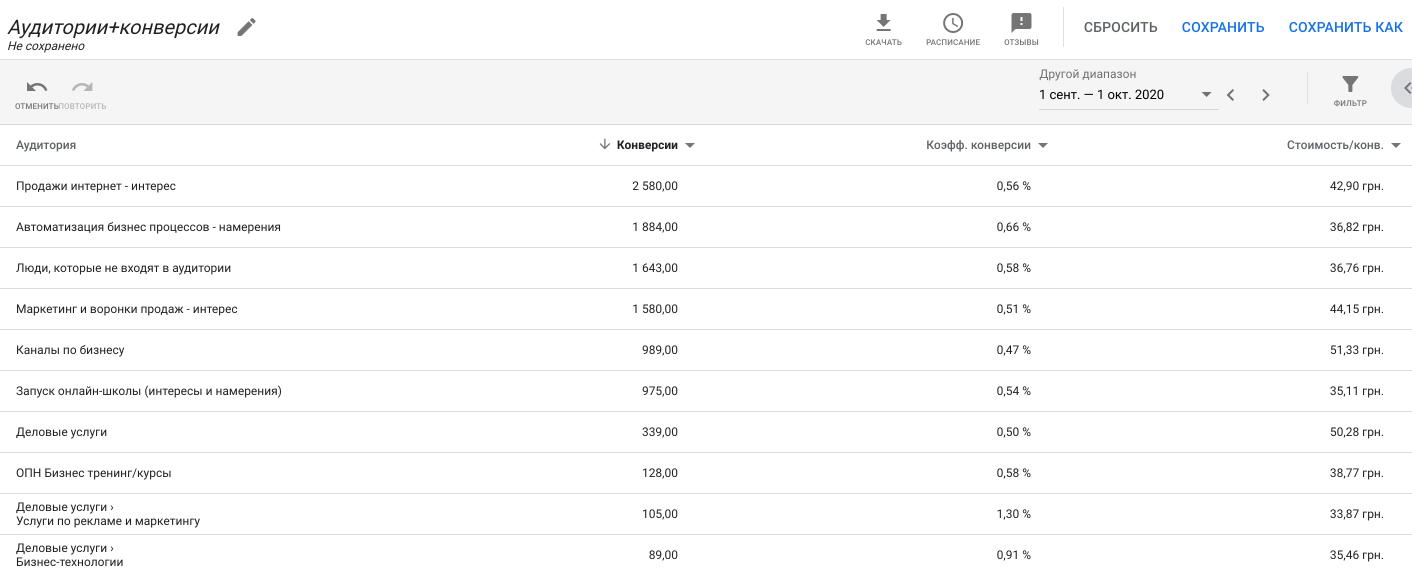This screenshot has height=571, width=1412.
Task: Click conversion rate 0,47 %
Action: tap(1013, 350)
